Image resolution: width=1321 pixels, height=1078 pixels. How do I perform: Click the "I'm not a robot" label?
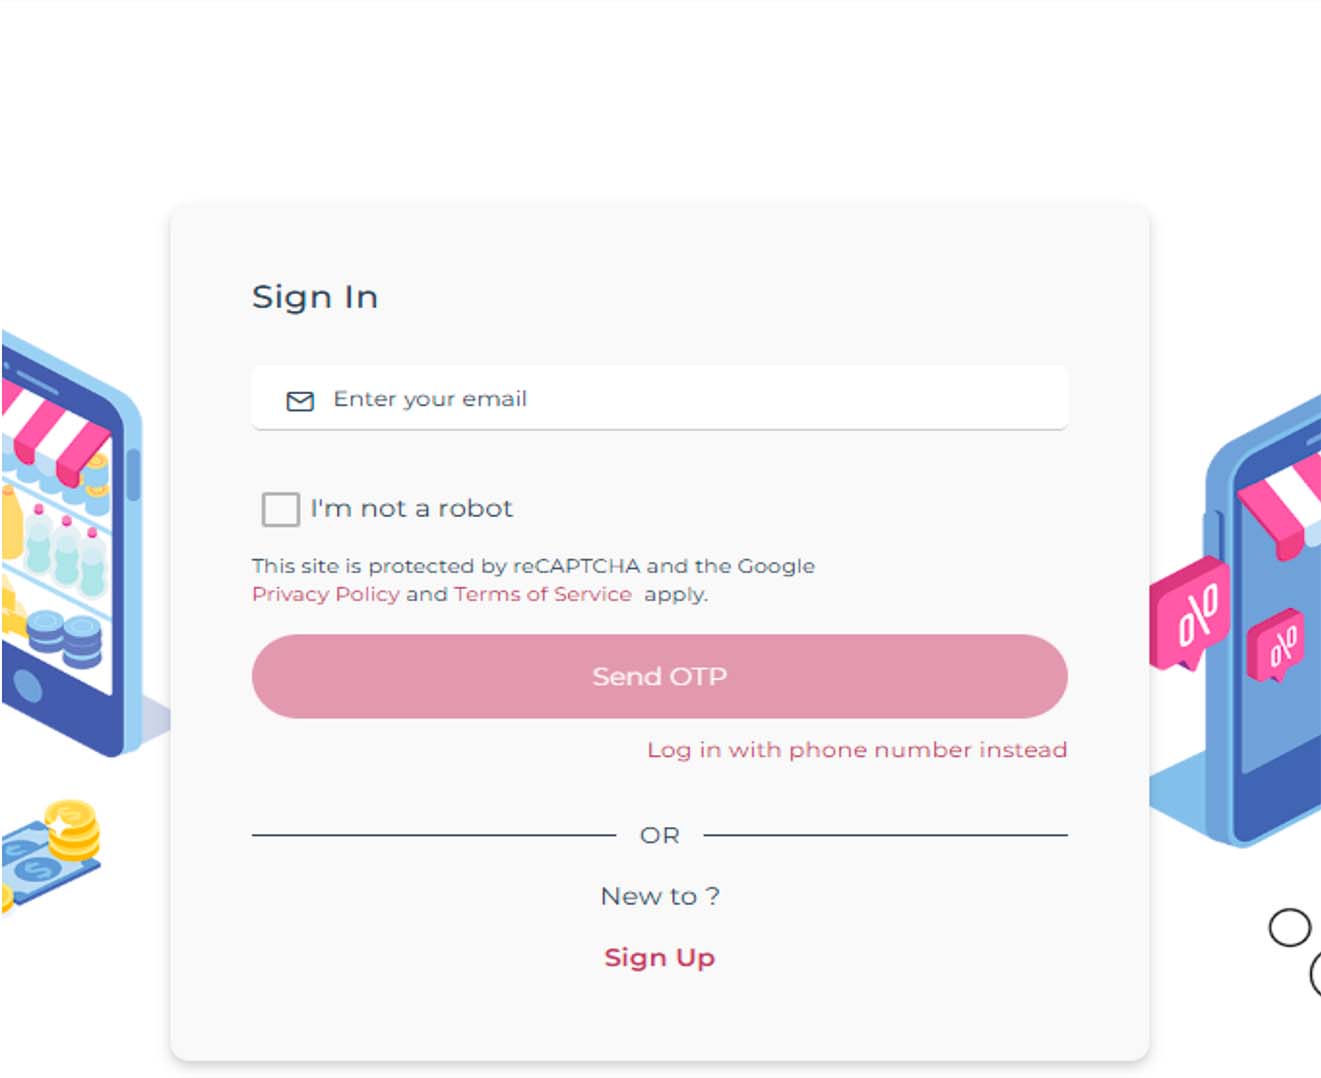pyautogui.click(x=411, y=509)
